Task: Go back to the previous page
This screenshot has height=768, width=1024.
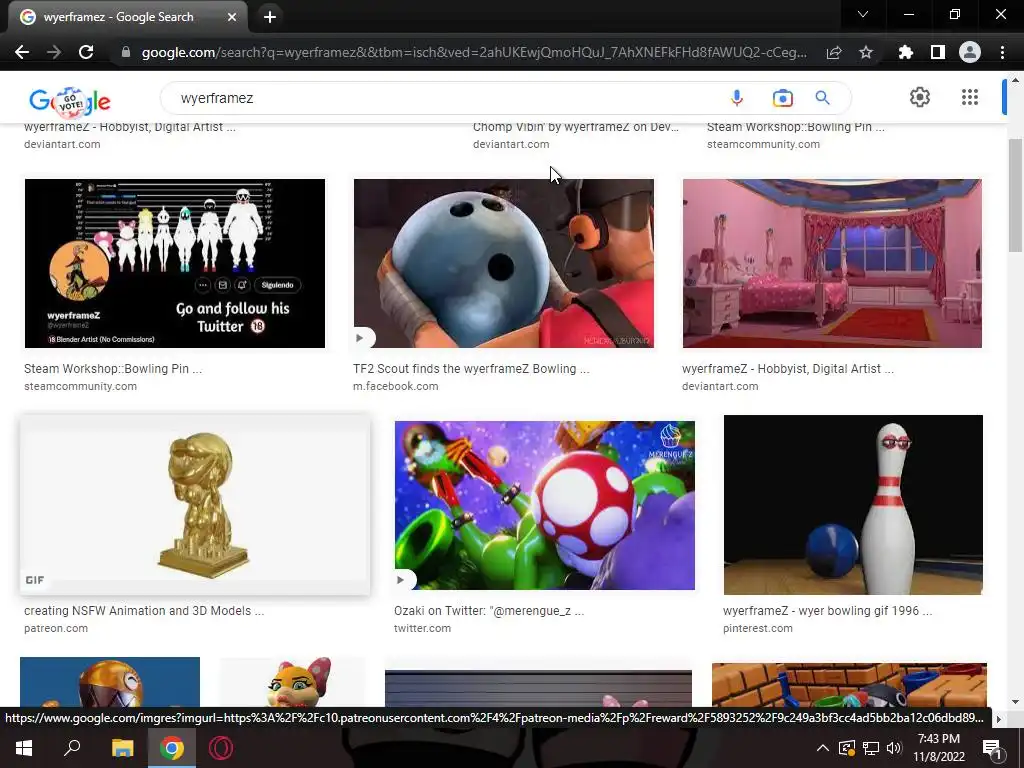Action: click(x=22, y=52)
